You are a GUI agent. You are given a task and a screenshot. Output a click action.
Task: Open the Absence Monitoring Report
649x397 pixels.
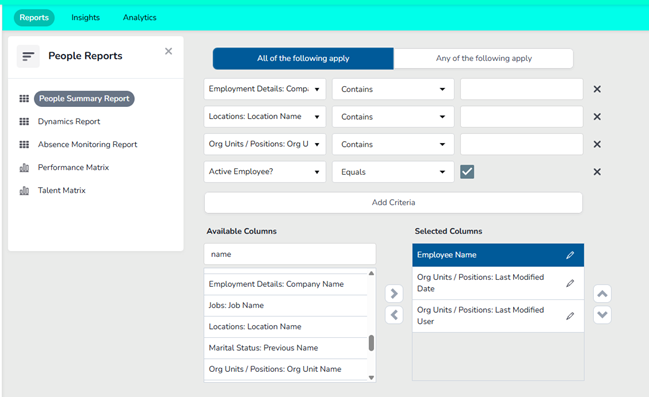[87, 144]
